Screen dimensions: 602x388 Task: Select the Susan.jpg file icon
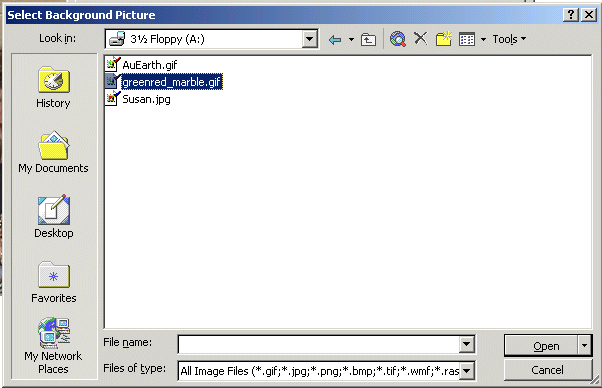112,99
